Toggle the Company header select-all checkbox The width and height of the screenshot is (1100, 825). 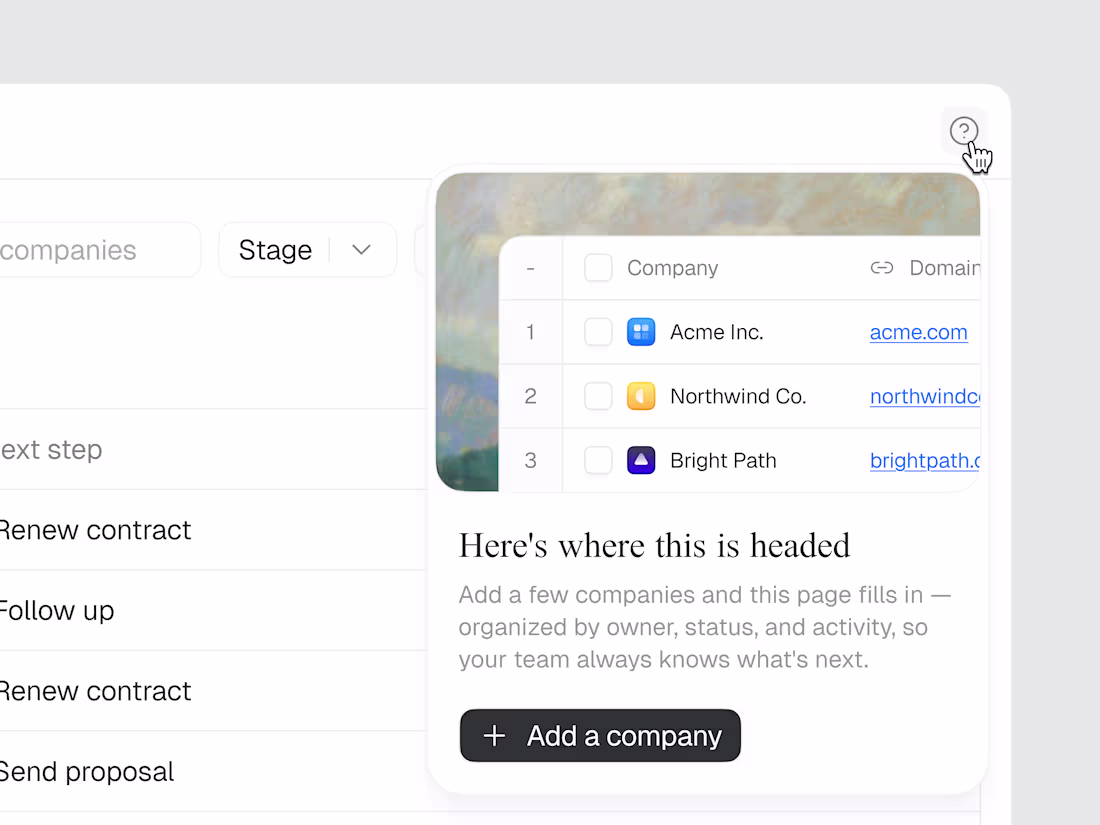(598, 268)
